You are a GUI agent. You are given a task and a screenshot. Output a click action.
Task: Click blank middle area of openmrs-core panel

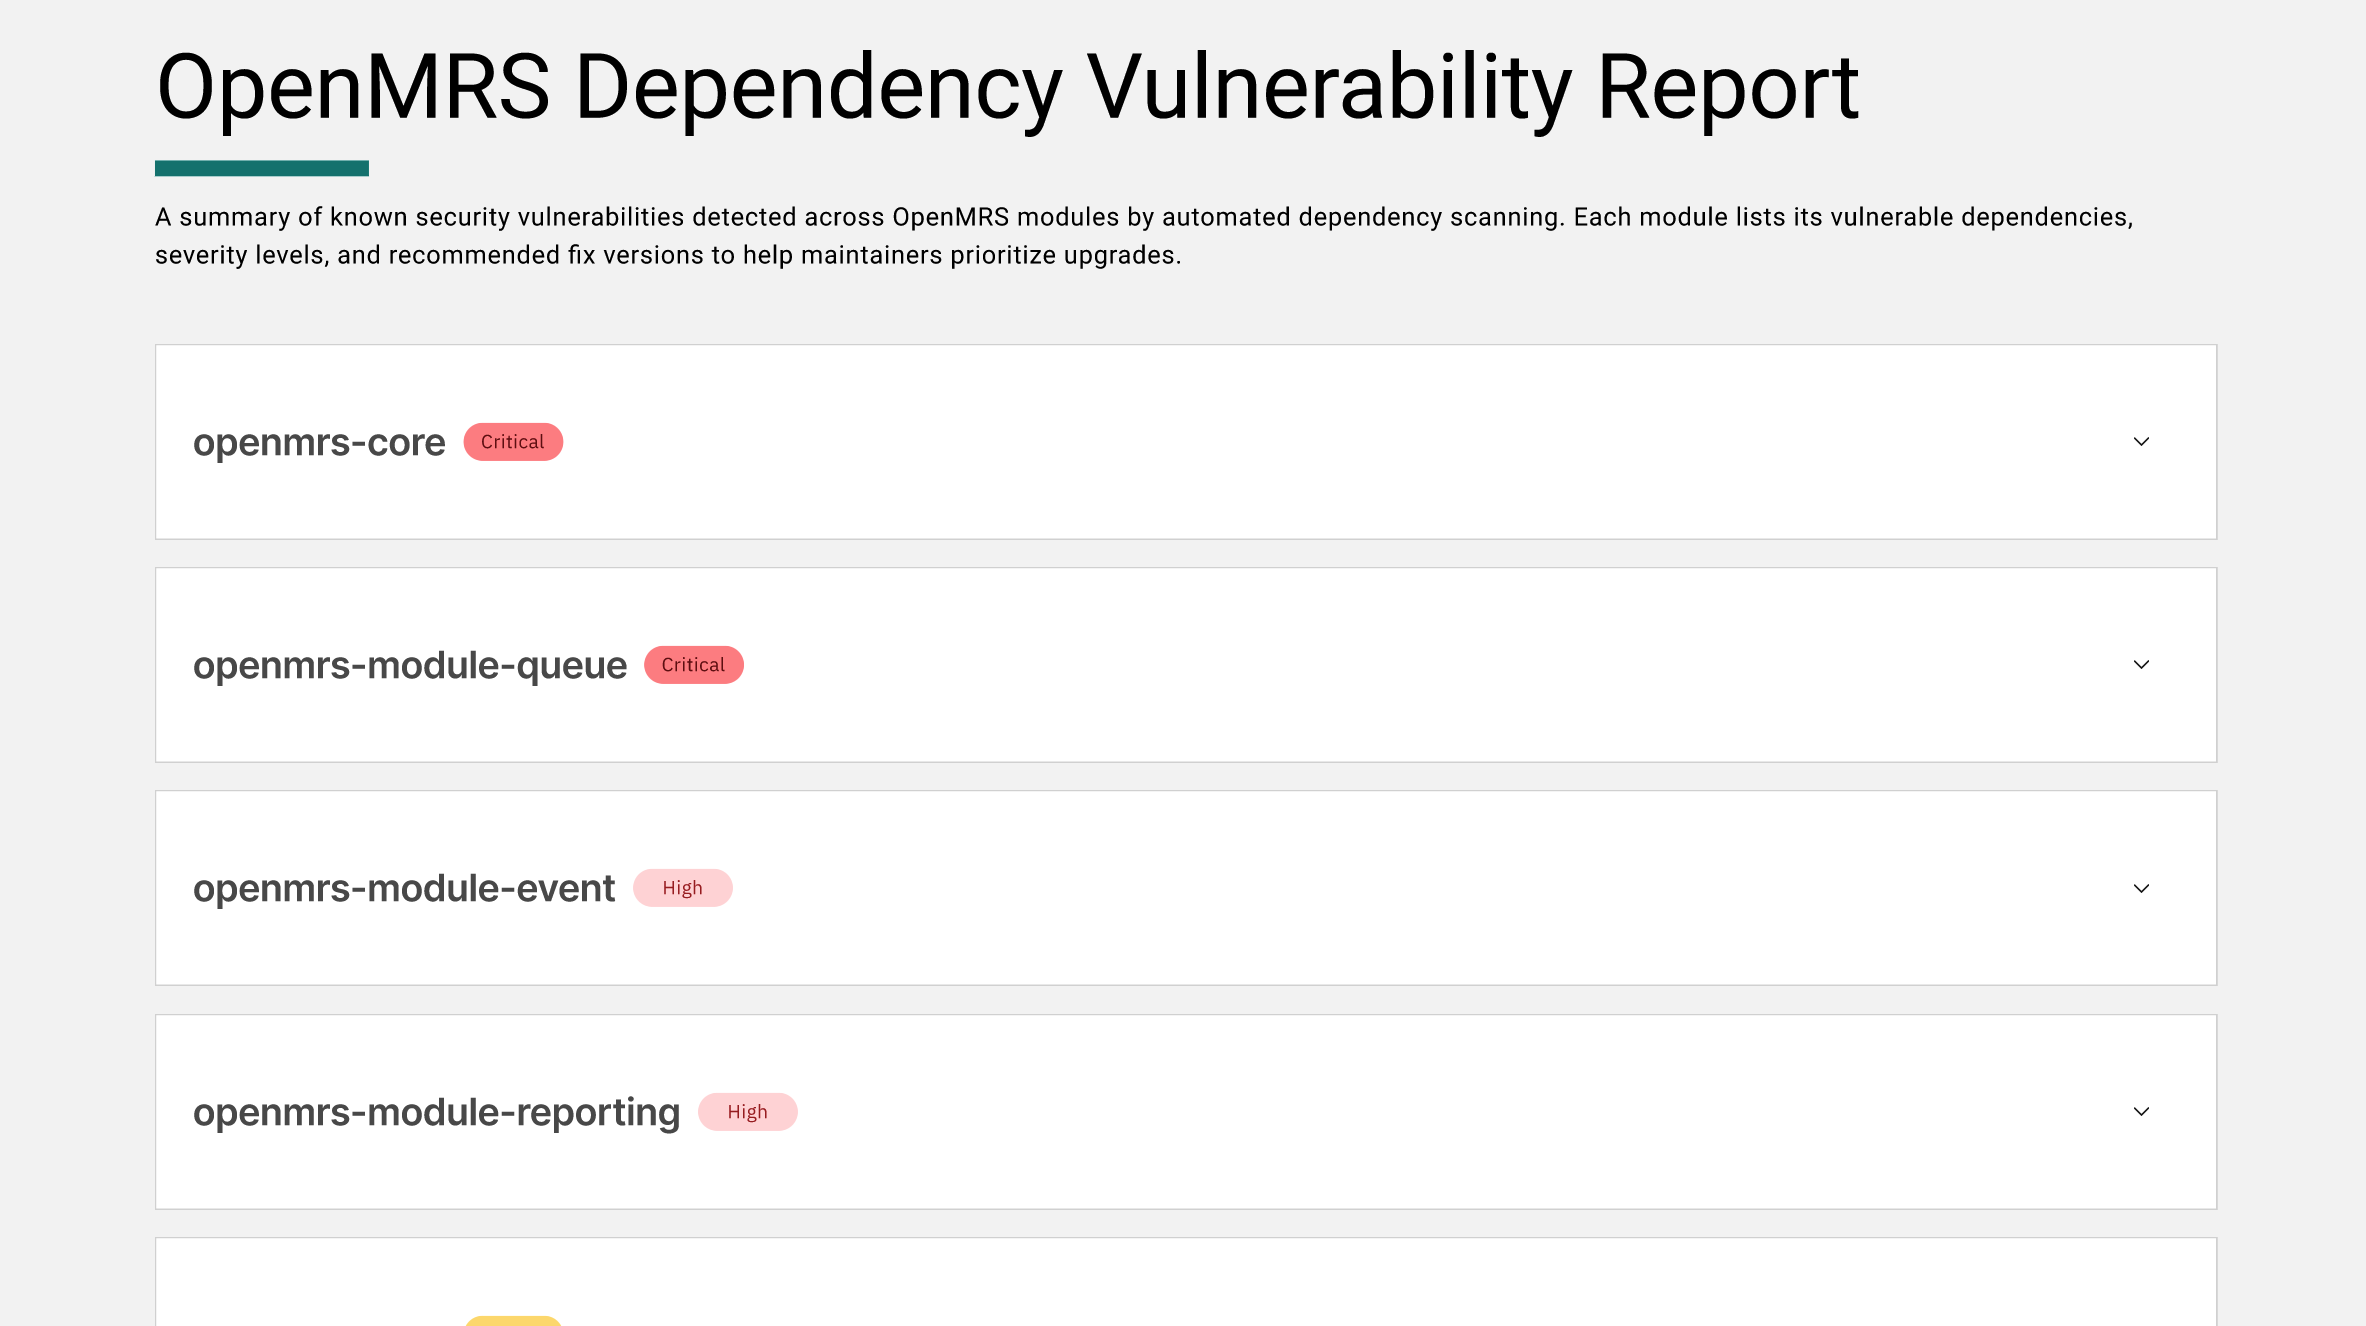click(x=1300, y=442)
